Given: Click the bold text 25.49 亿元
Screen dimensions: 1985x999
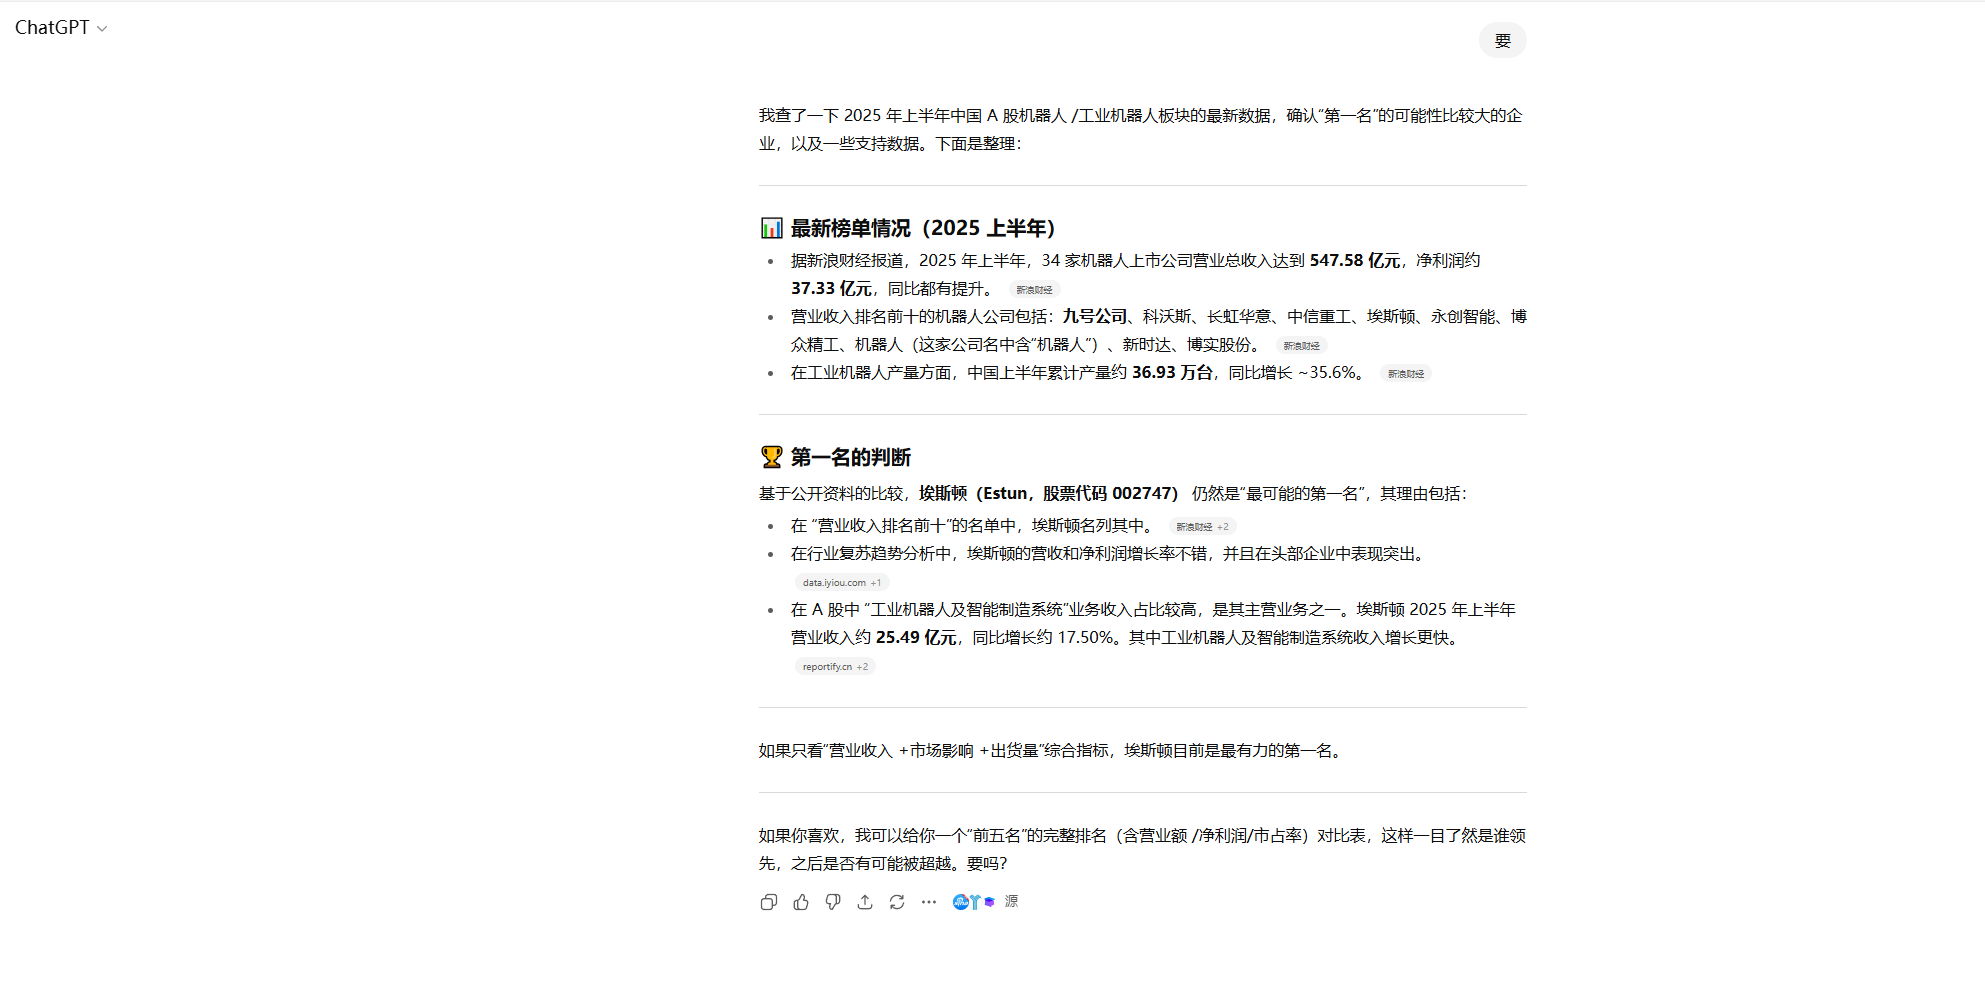Looking at the screenshot, I should tap(916, 637).
